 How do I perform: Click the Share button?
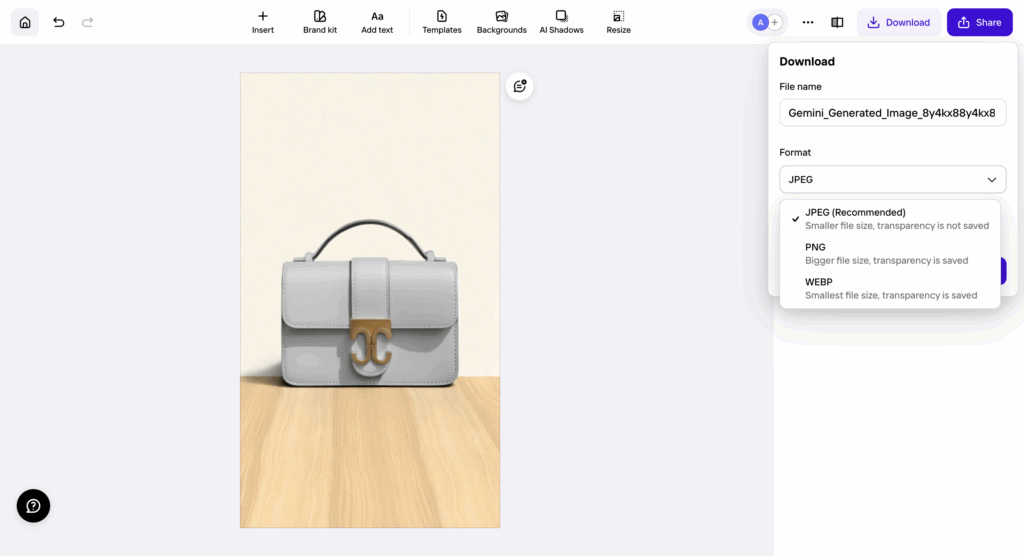click(x=979, y=22)
